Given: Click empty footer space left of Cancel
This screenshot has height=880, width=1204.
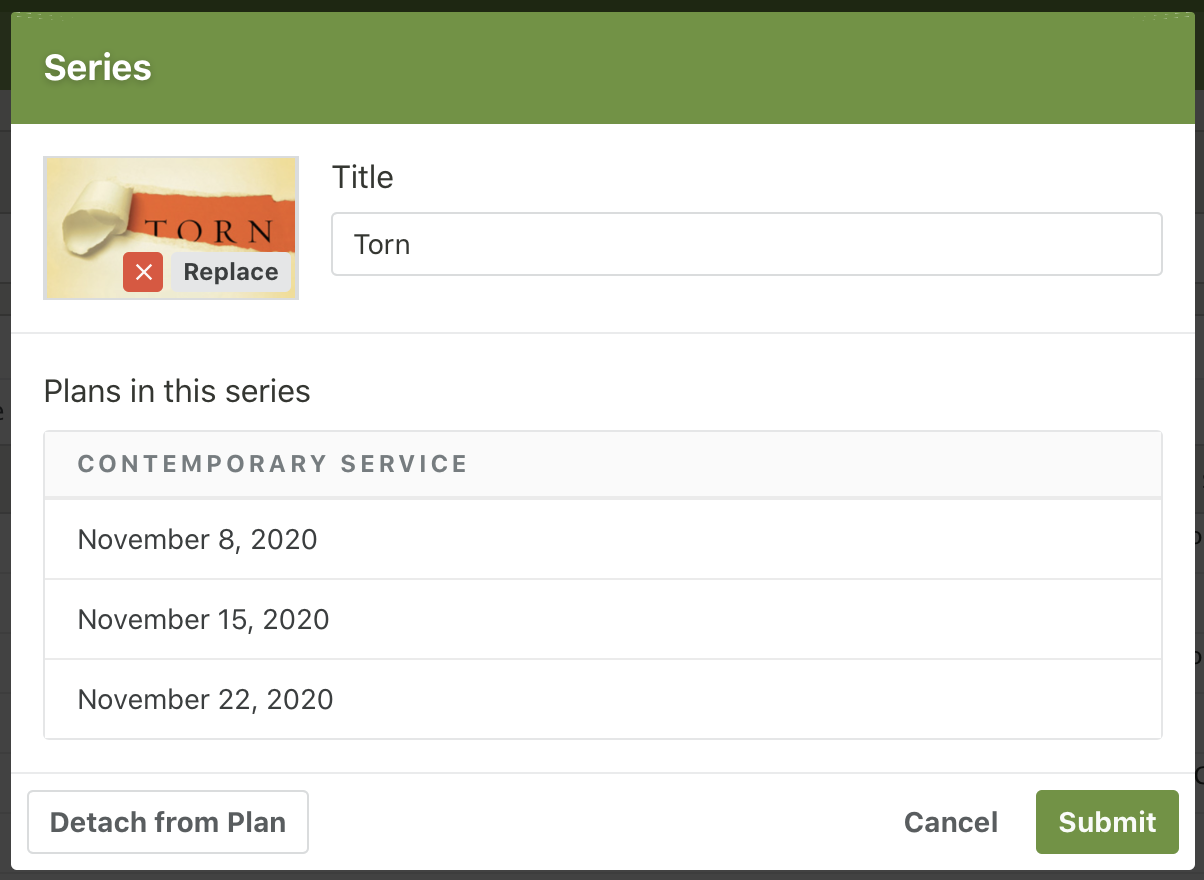Looking at the screenshot, I should pyautogui.click(x=600, y=822).
